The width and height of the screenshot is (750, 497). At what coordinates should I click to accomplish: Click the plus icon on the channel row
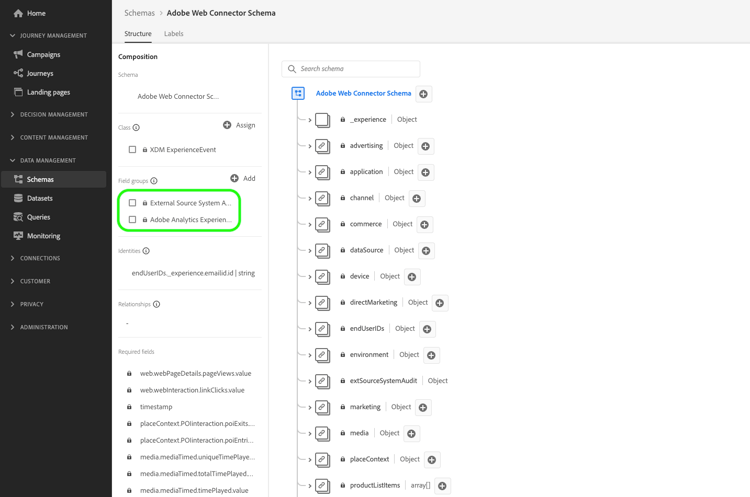click(x=417, y=198)
